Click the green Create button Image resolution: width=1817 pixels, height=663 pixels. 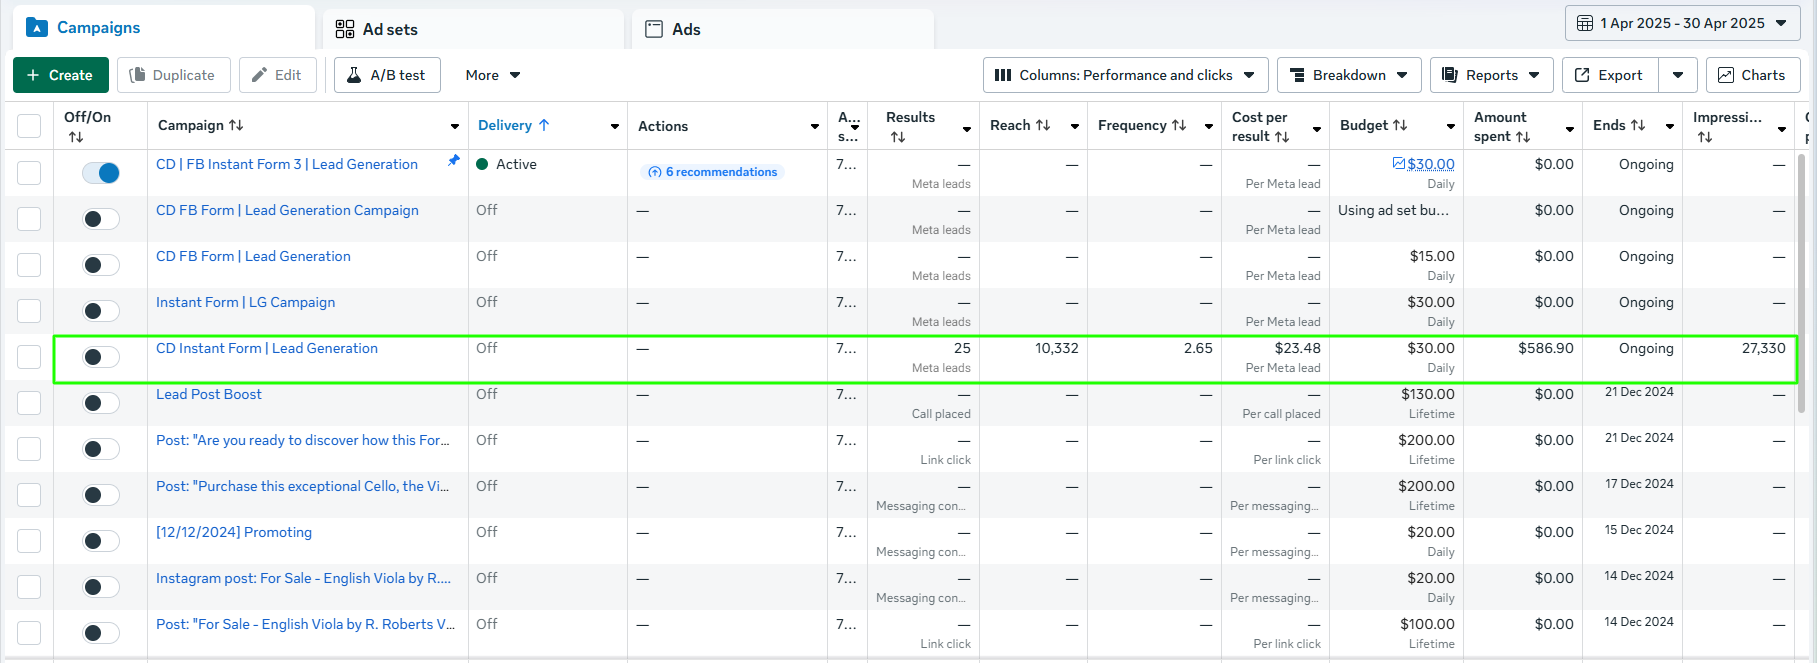(x=60, y=75)
